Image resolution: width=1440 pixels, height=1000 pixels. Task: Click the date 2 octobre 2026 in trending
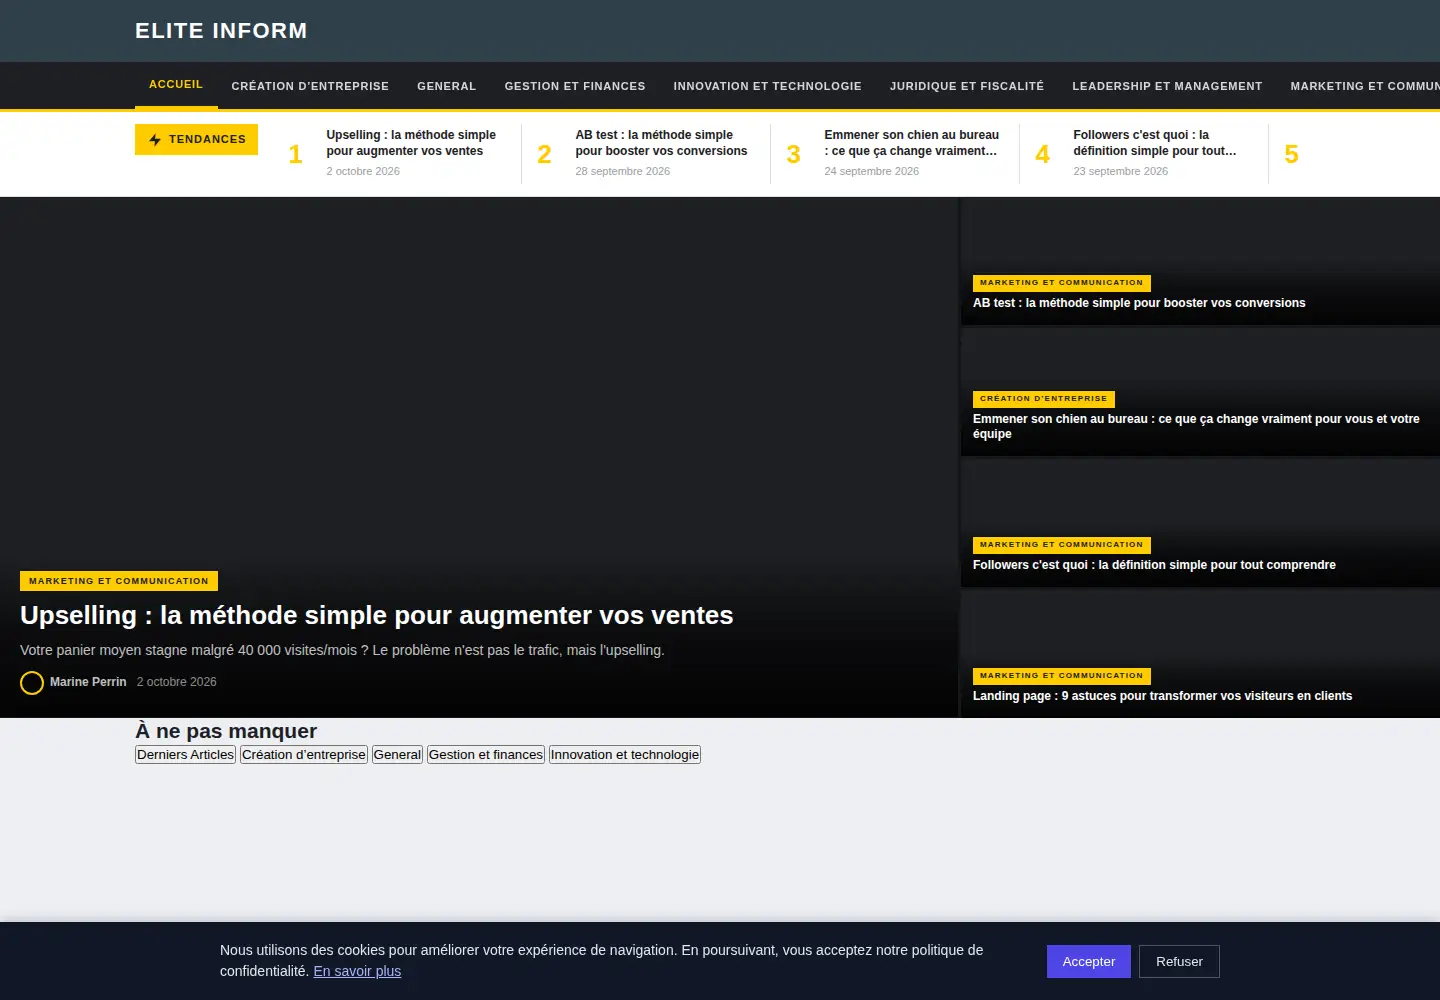pos(363,171)
